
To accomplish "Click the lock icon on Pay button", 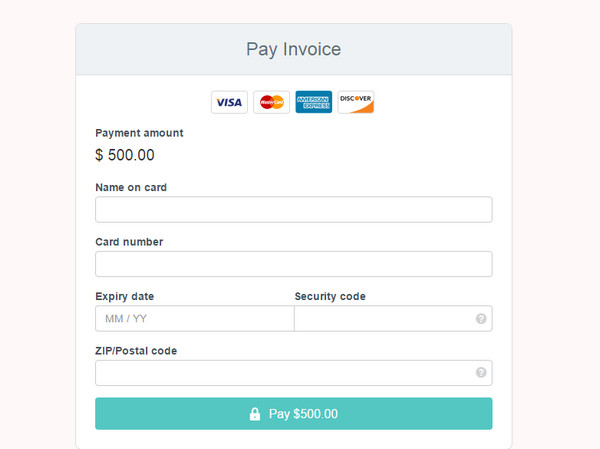I will 255,414.
